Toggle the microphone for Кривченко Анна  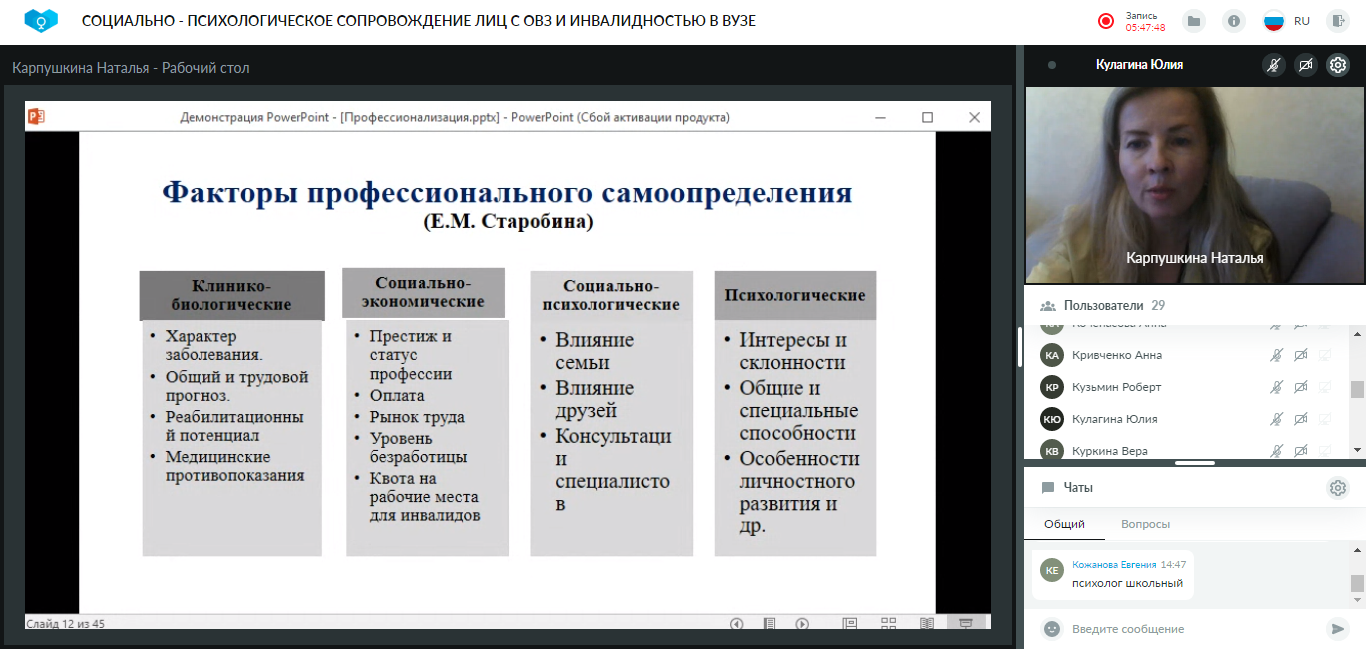1276,355
